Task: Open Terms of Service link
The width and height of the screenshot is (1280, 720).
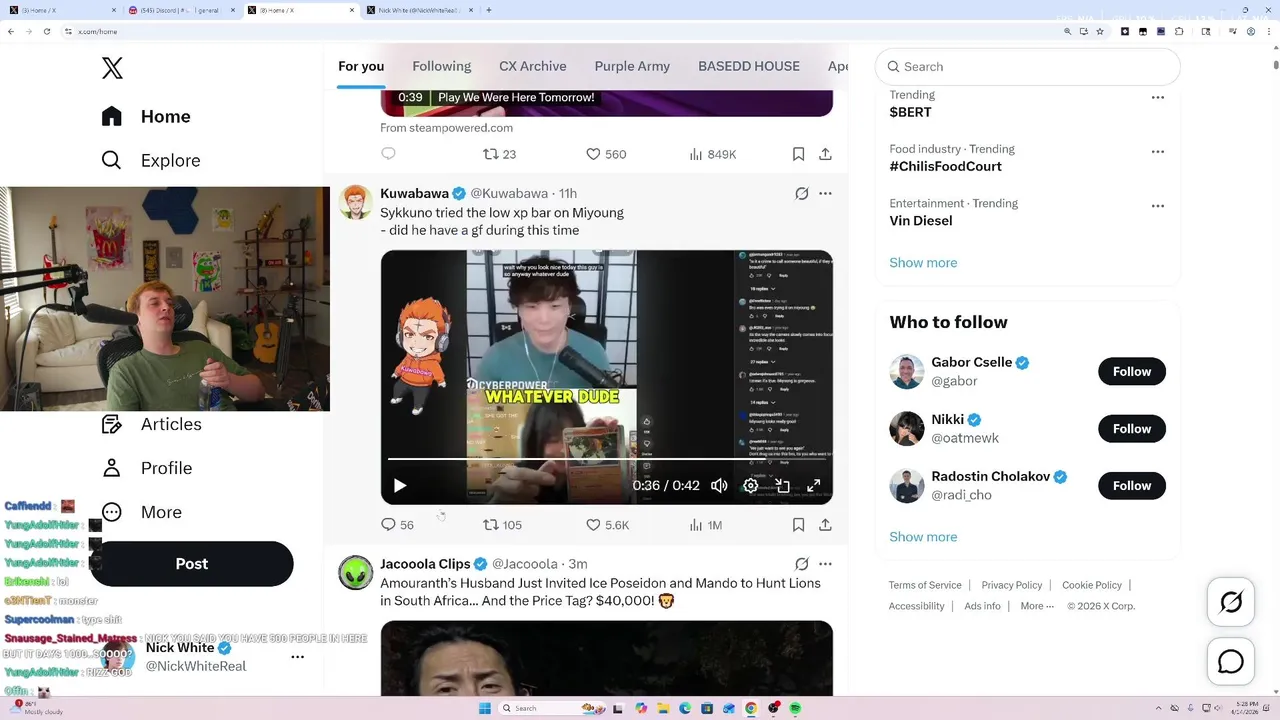Action: pyautogui.click(x=925, y=585)
